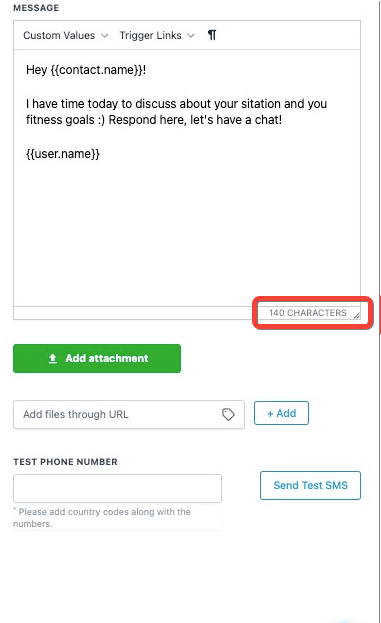Click the MESSAGE section label
This screenshot has height=623, width=381.
[x=36, y=8]
